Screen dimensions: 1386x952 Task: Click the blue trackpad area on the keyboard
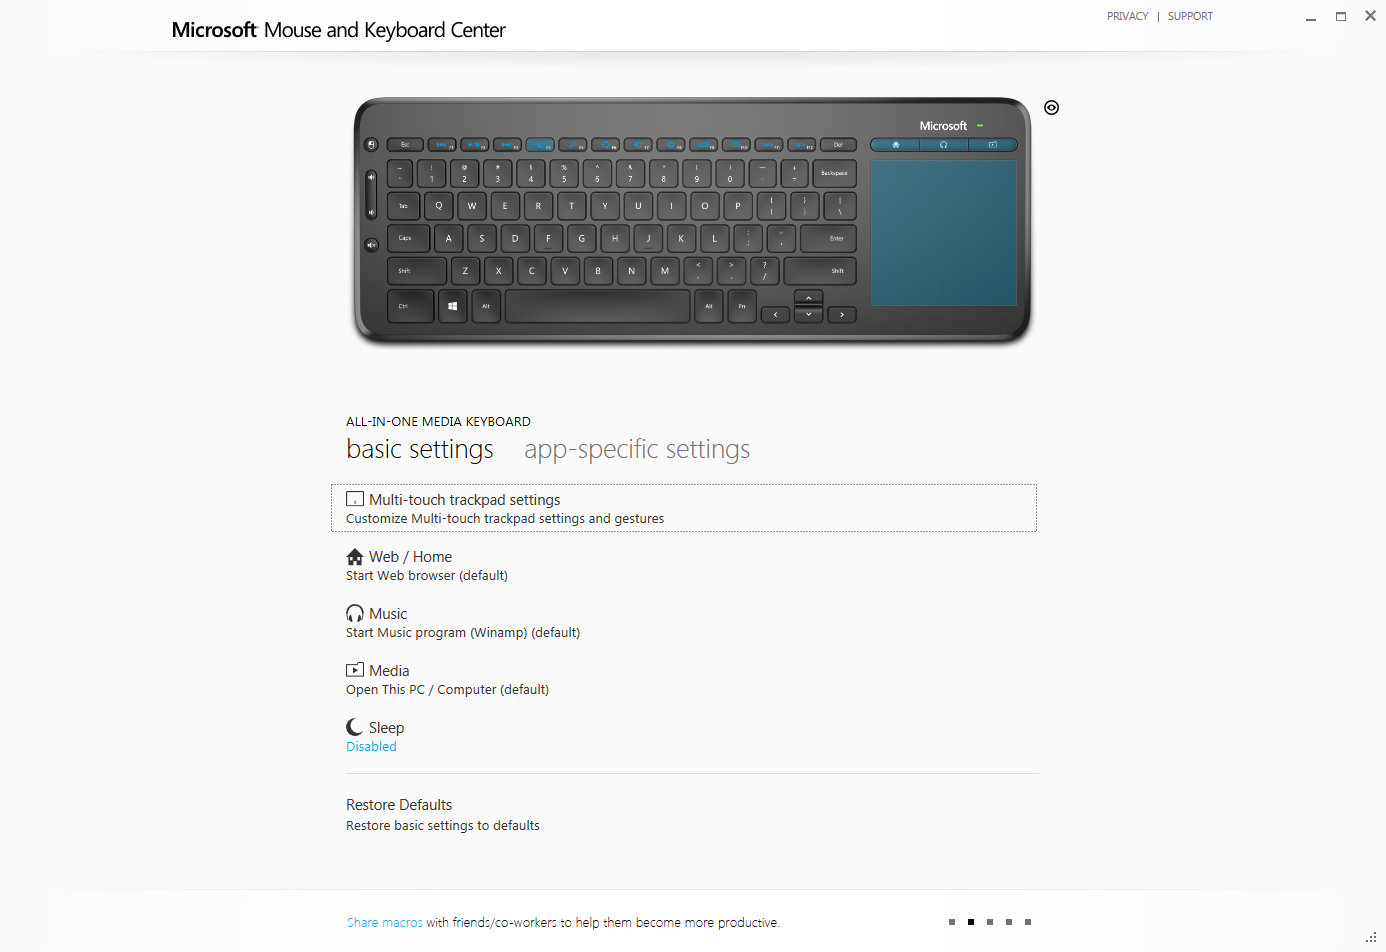pyautogui.click(x=943, y=232)
